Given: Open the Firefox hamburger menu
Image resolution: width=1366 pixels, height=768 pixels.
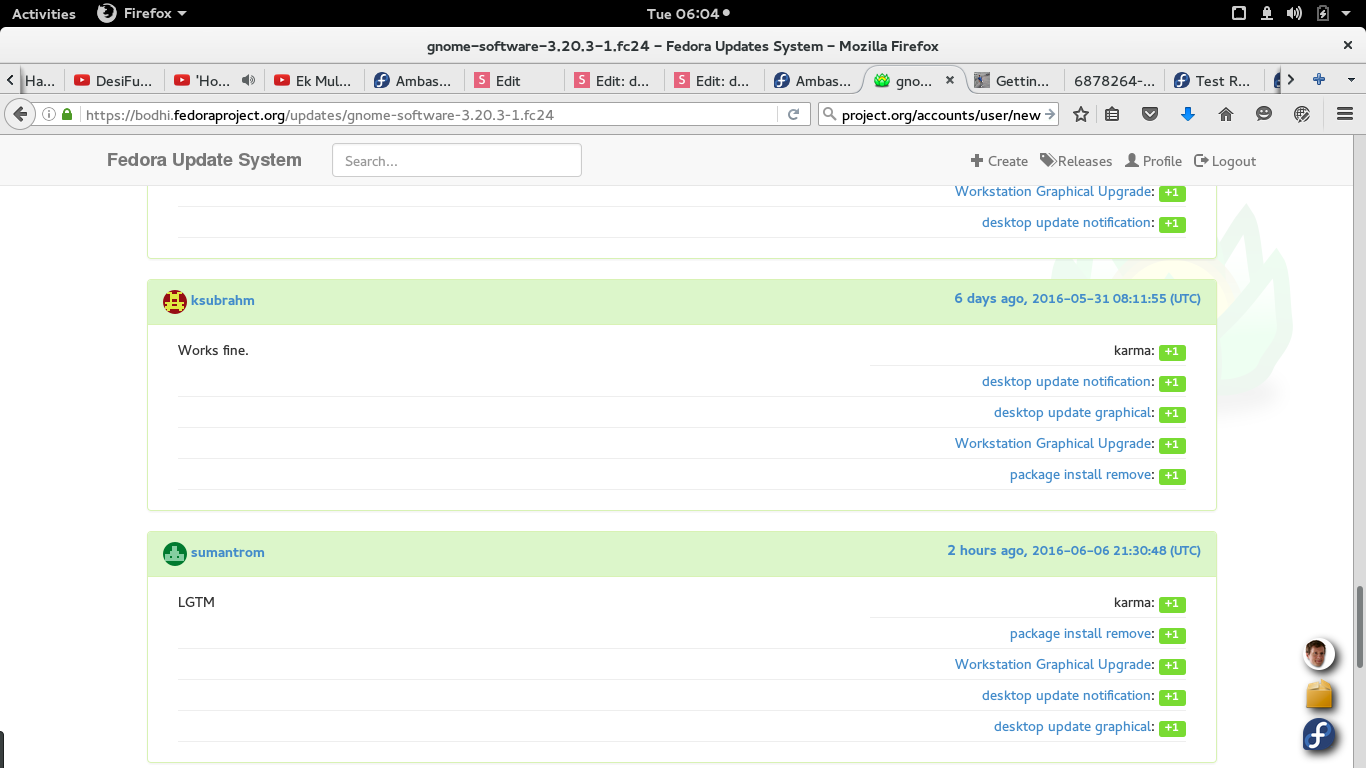Looking at the screenshot, I should click(1344, 115).
